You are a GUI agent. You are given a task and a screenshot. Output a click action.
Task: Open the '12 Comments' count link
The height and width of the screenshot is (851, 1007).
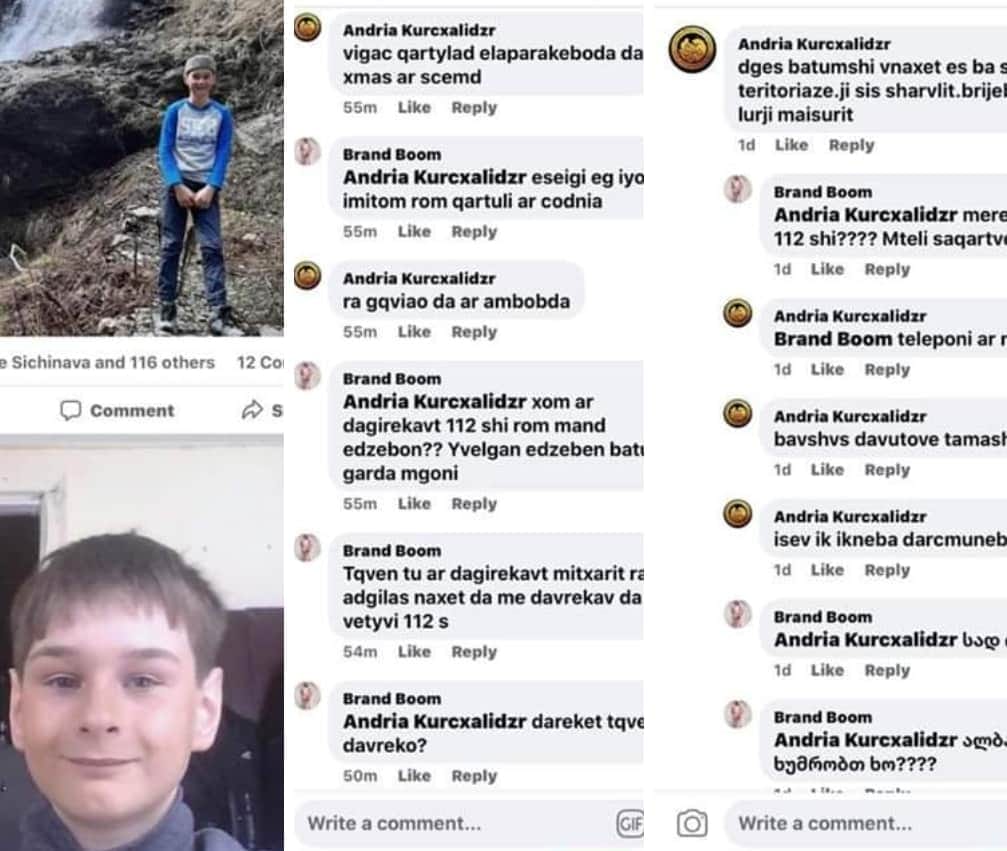coord(260,362)
